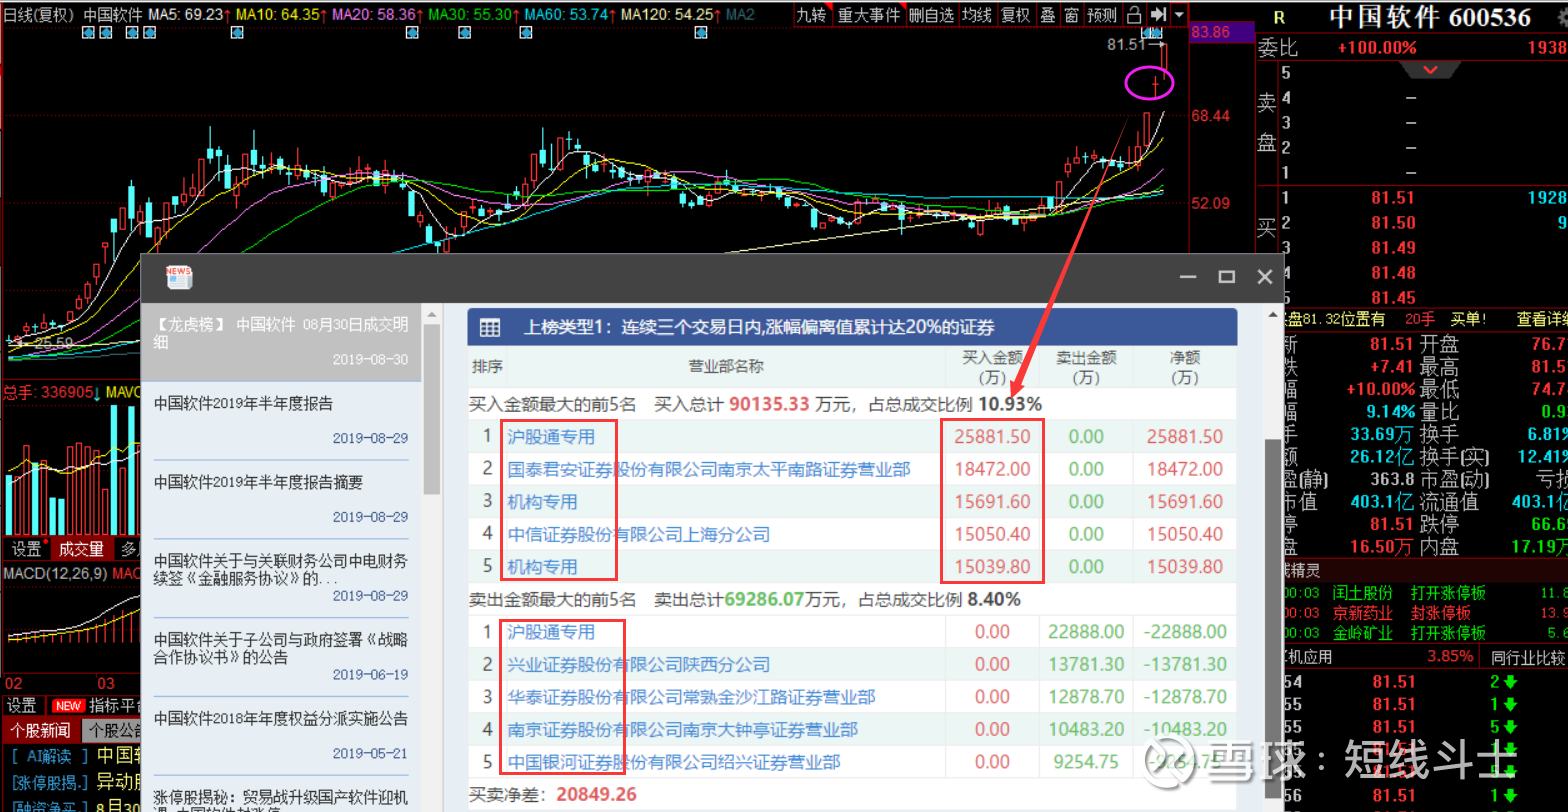The image size is (1568, 812).
Task: Open 中国软件2019年半年度报告摘要 item
Action: (x=281, y=499)
